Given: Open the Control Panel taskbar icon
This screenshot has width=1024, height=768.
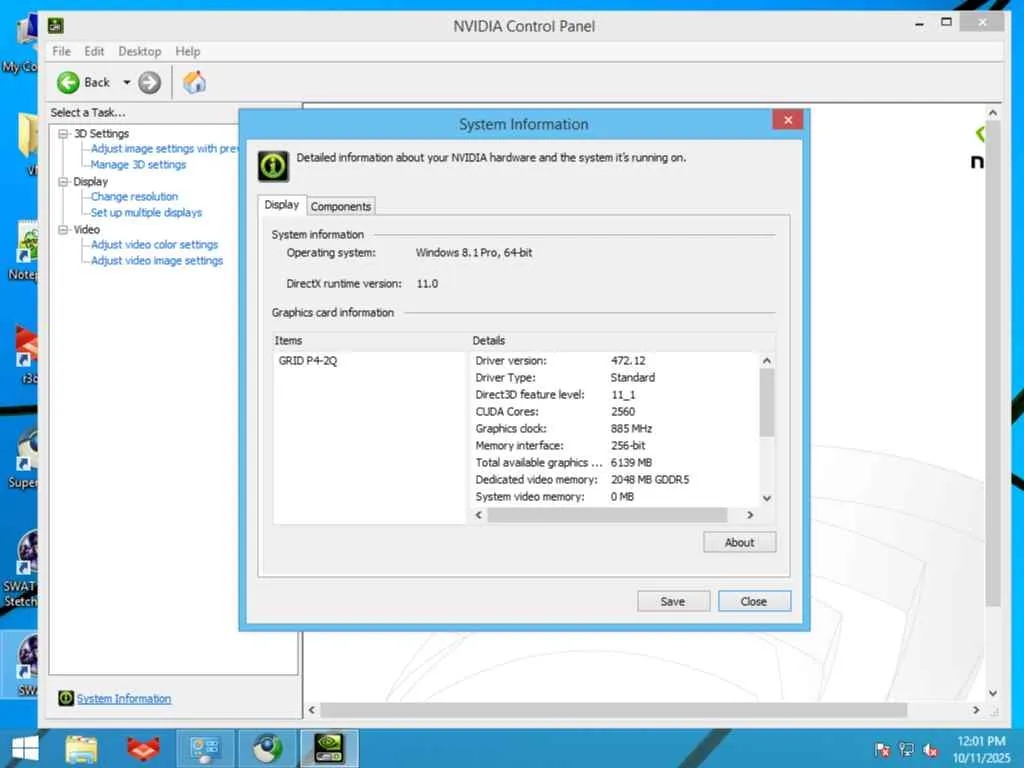Looking at the screenshot, I should (x=205, y=748).
